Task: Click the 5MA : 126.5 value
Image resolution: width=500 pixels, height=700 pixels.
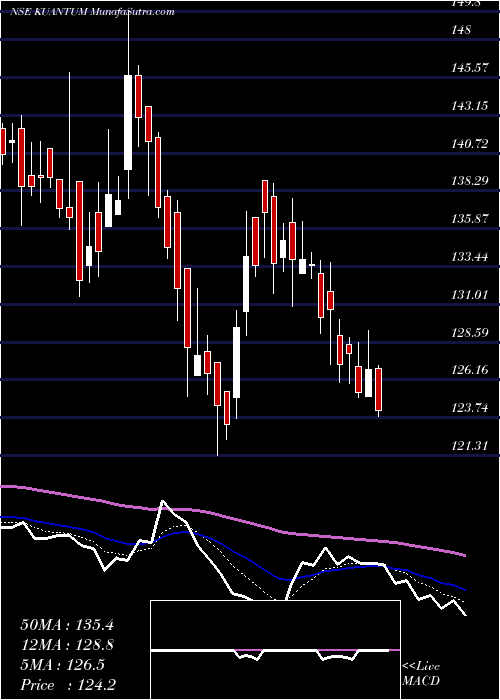Action: (62, 665)
